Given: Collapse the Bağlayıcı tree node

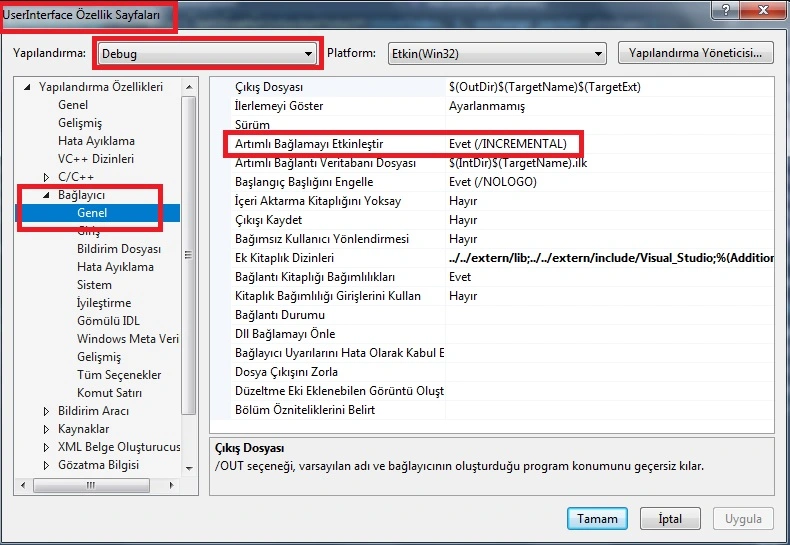Looking at the screenshot, I should point(46,195).
